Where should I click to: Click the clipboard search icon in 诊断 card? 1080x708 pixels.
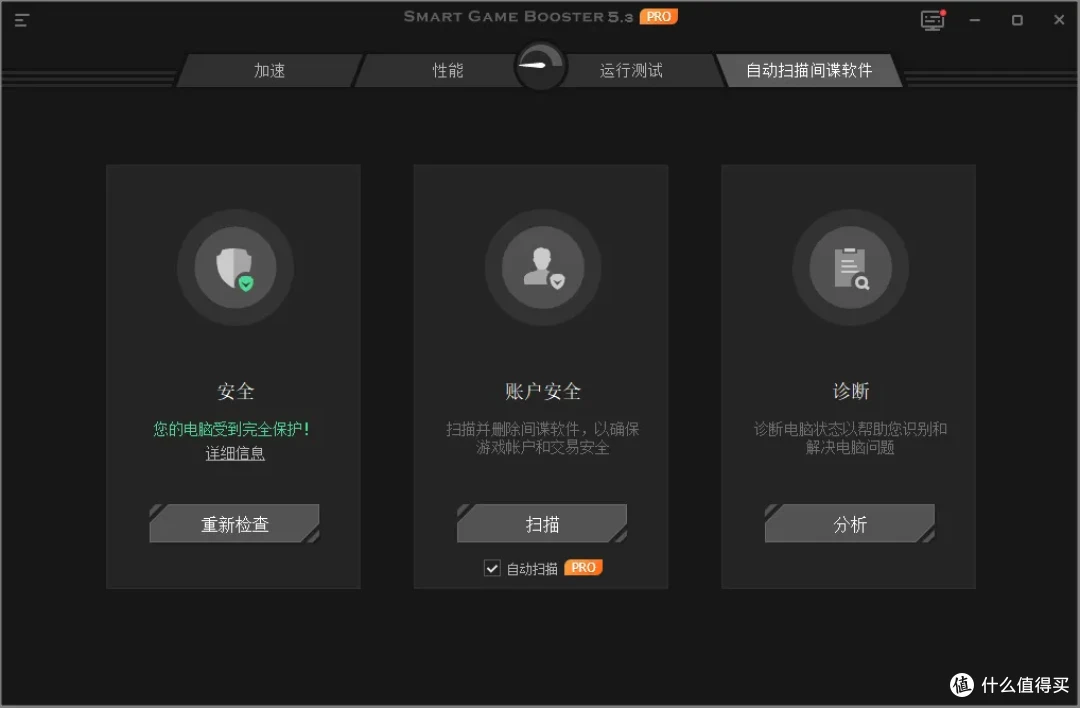coord(850,268)
